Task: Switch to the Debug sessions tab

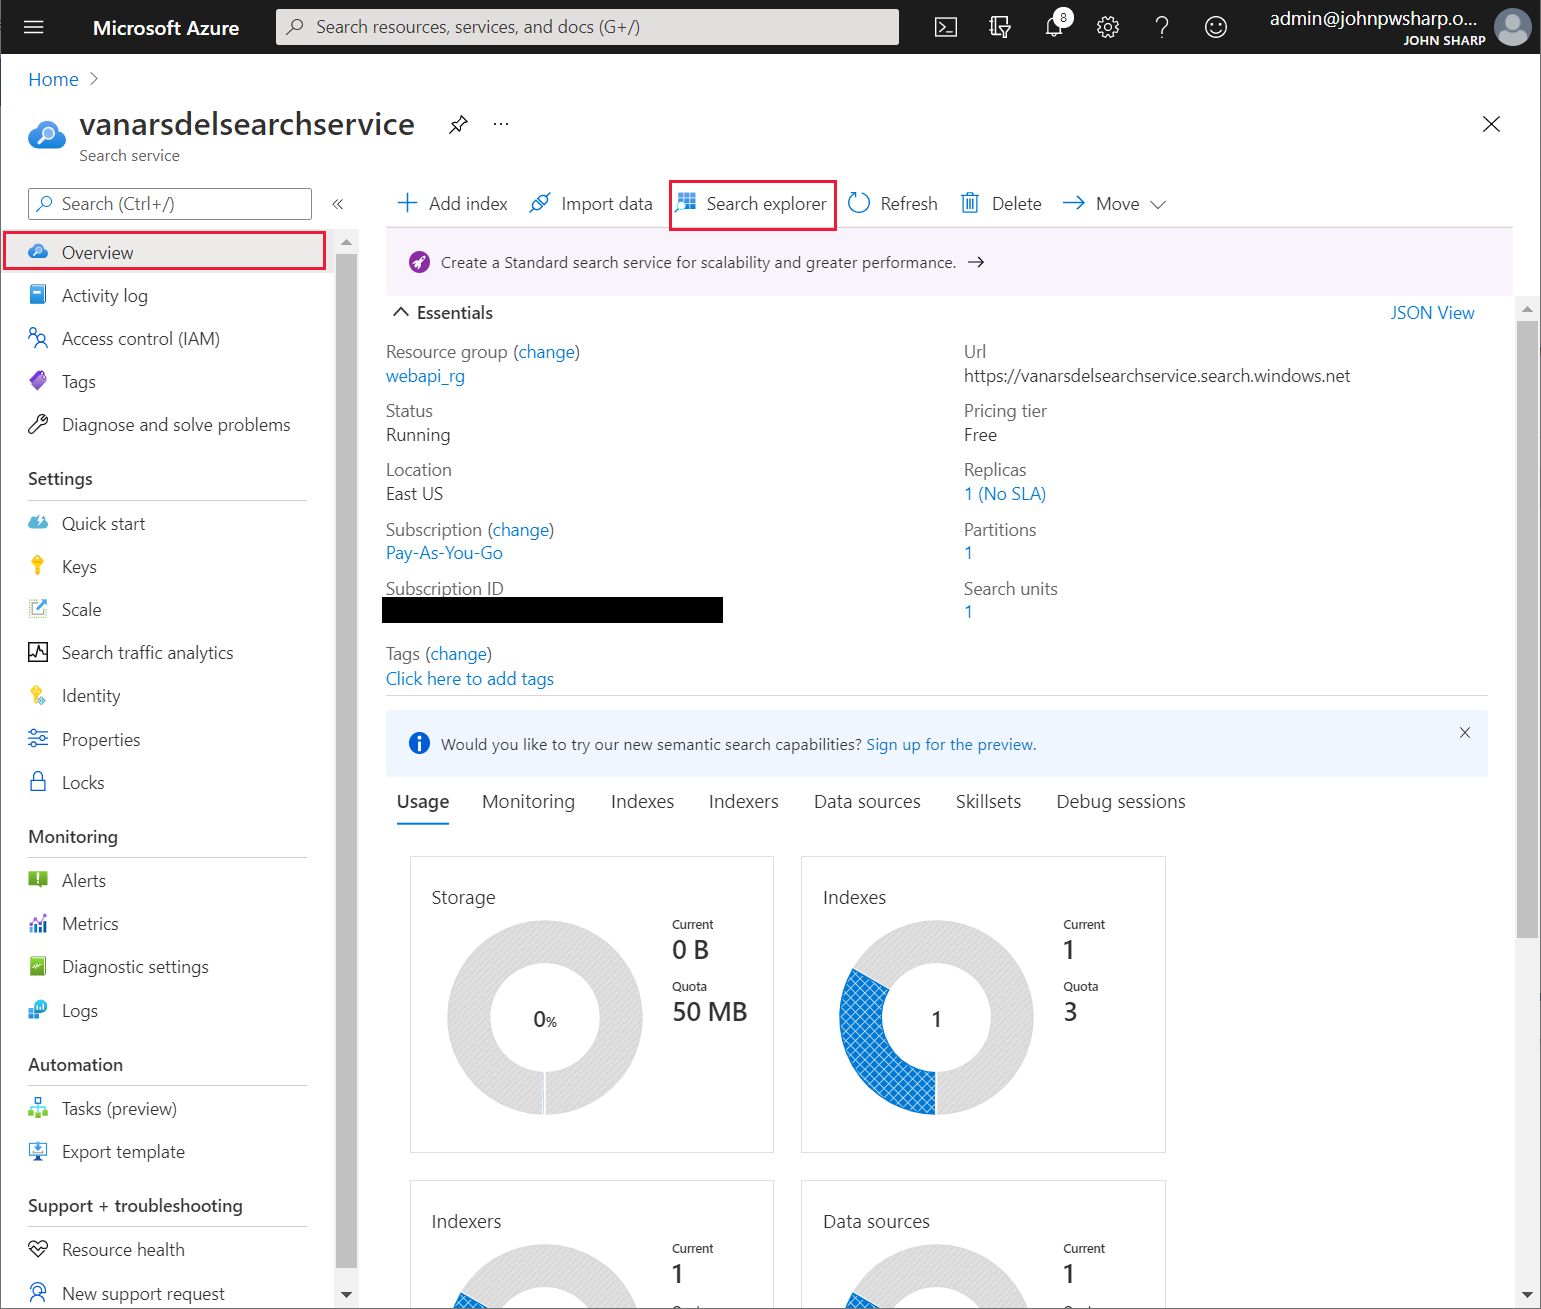Action: click(x=1121, y=802)
